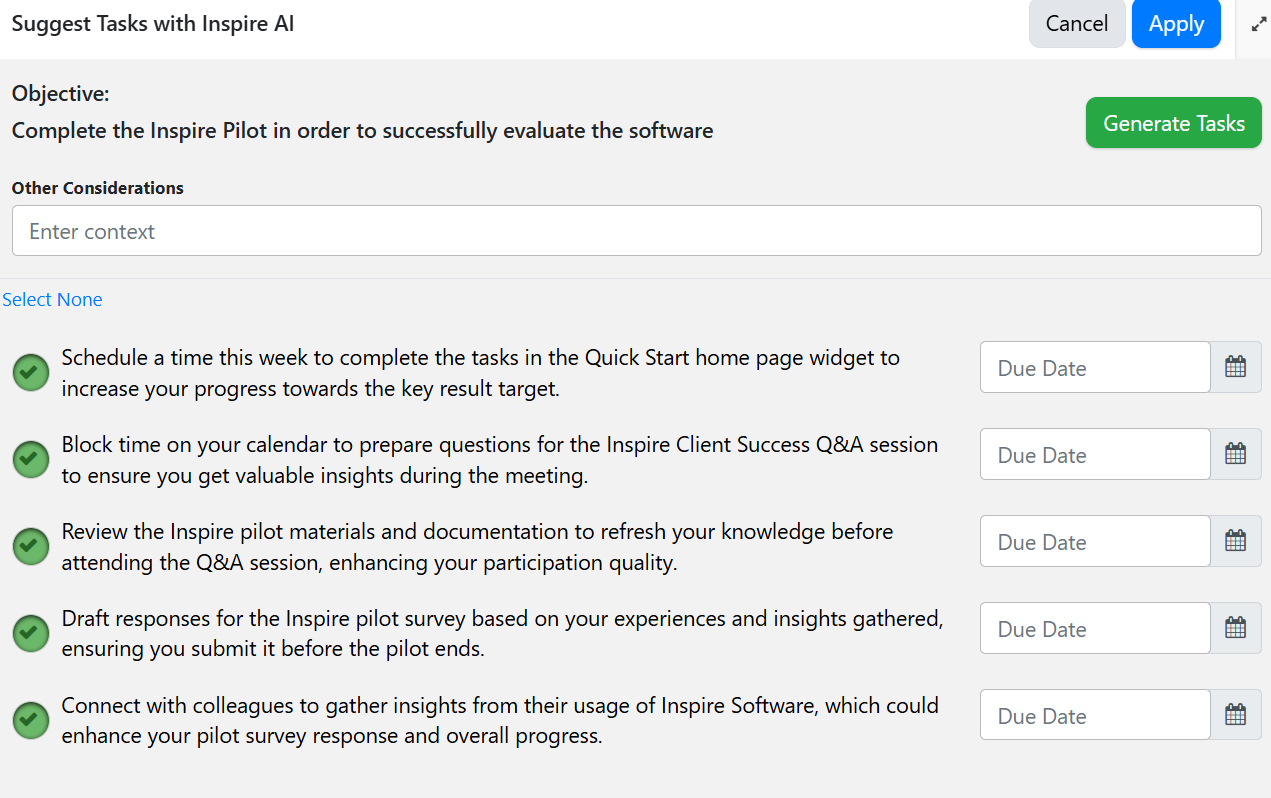Screen dimensions: 1271x798
Task: Click the 'Other Considerations' label
Action: click(x=98, y=188)
